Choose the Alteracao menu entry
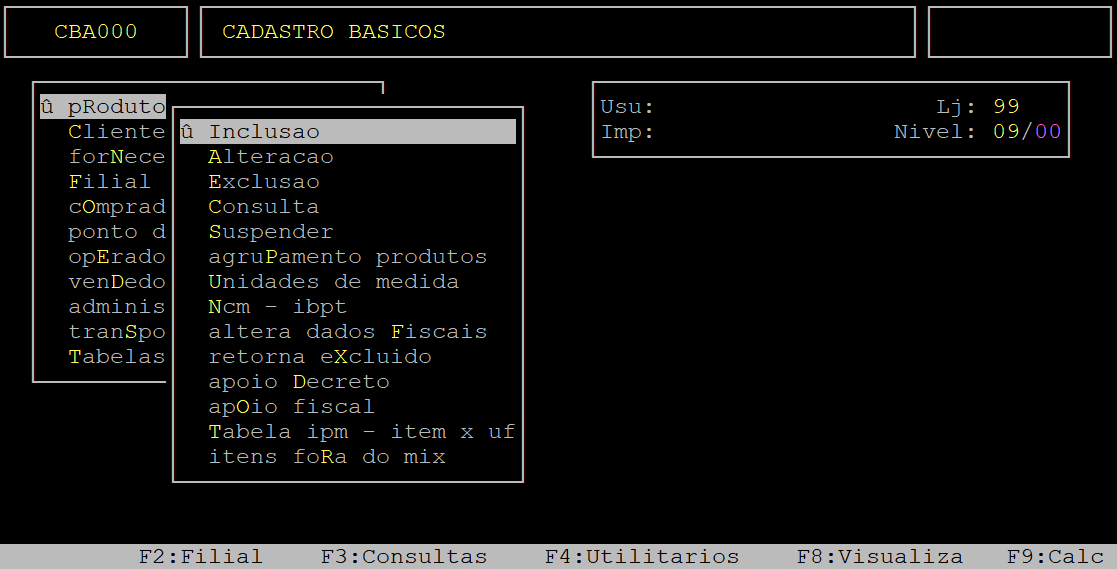The image size is (1117, 569). click(x=271, y=157)
